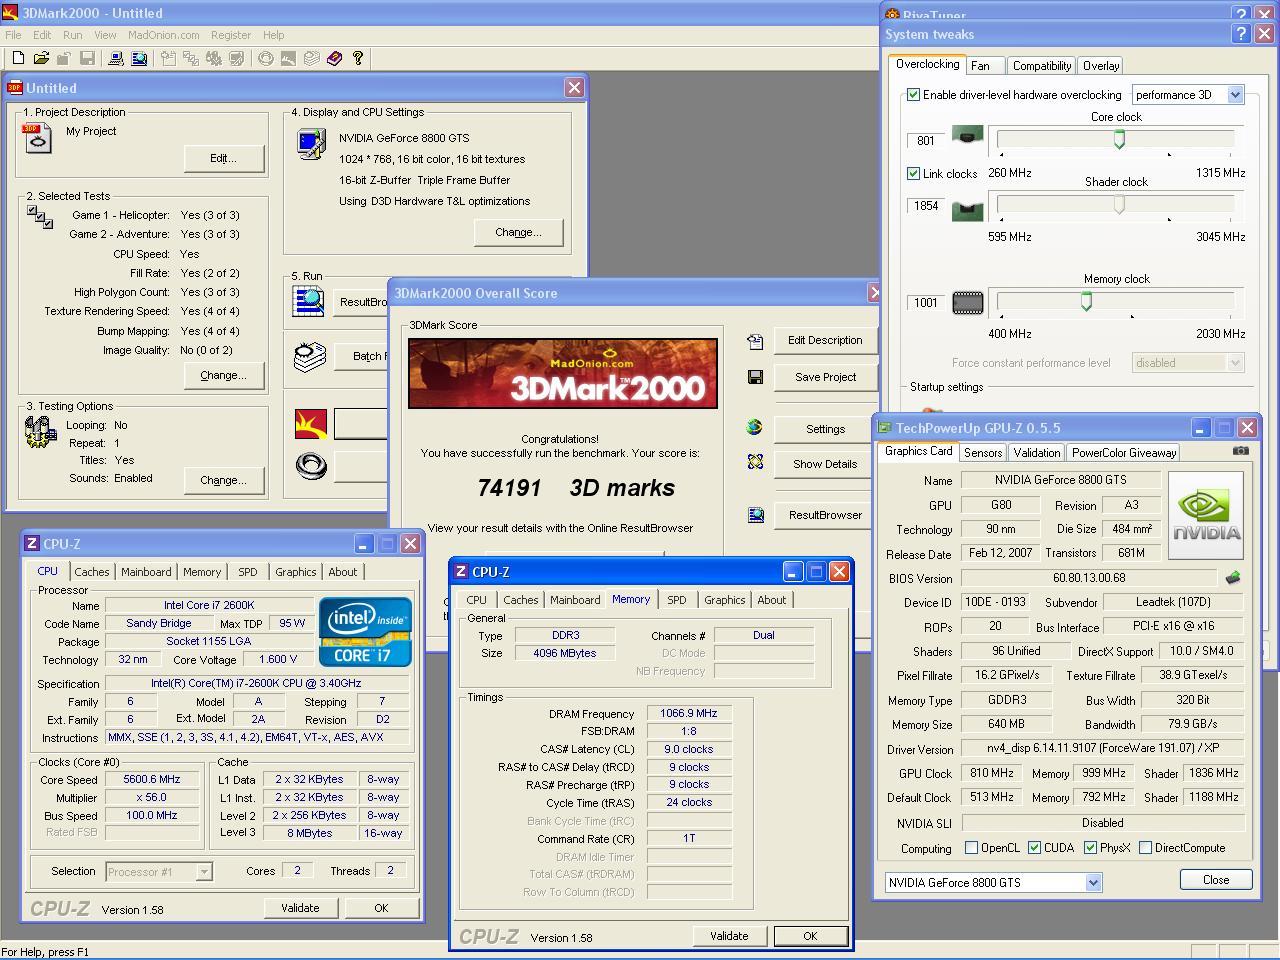1280x960 pixels.
Task: Open the PowerColor Giveaway tab in GPU-Z
Action: pos(1124,453)
